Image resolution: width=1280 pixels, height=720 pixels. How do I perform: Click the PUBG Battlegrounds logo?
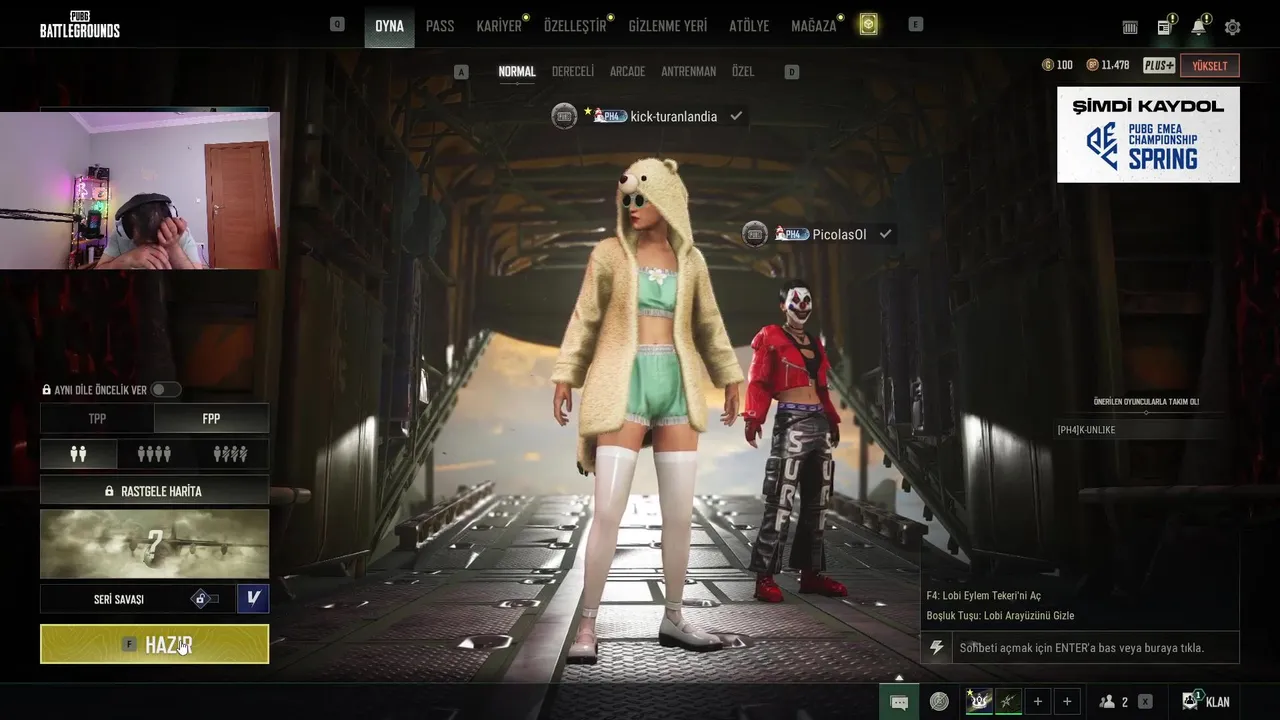tap(80, 24)
